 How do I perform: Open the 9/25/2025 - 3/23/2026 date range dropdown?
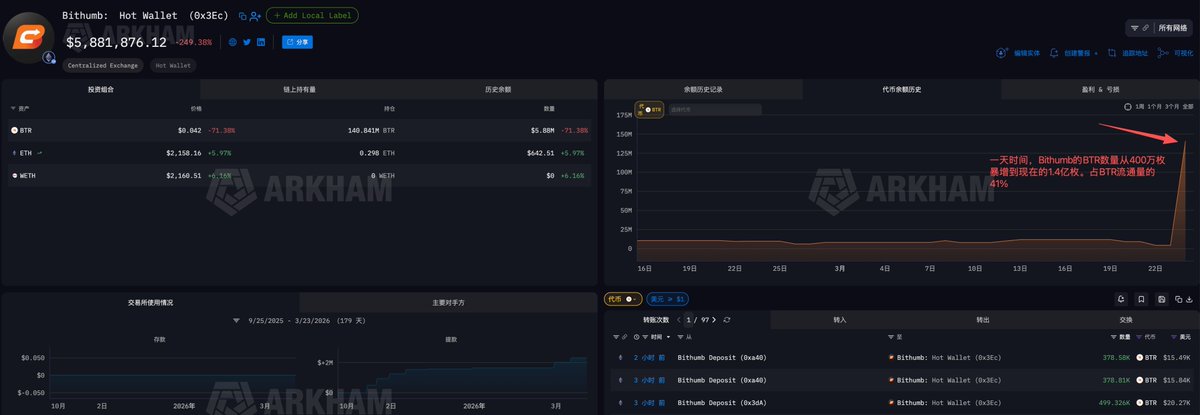click(x=299, y=321)
